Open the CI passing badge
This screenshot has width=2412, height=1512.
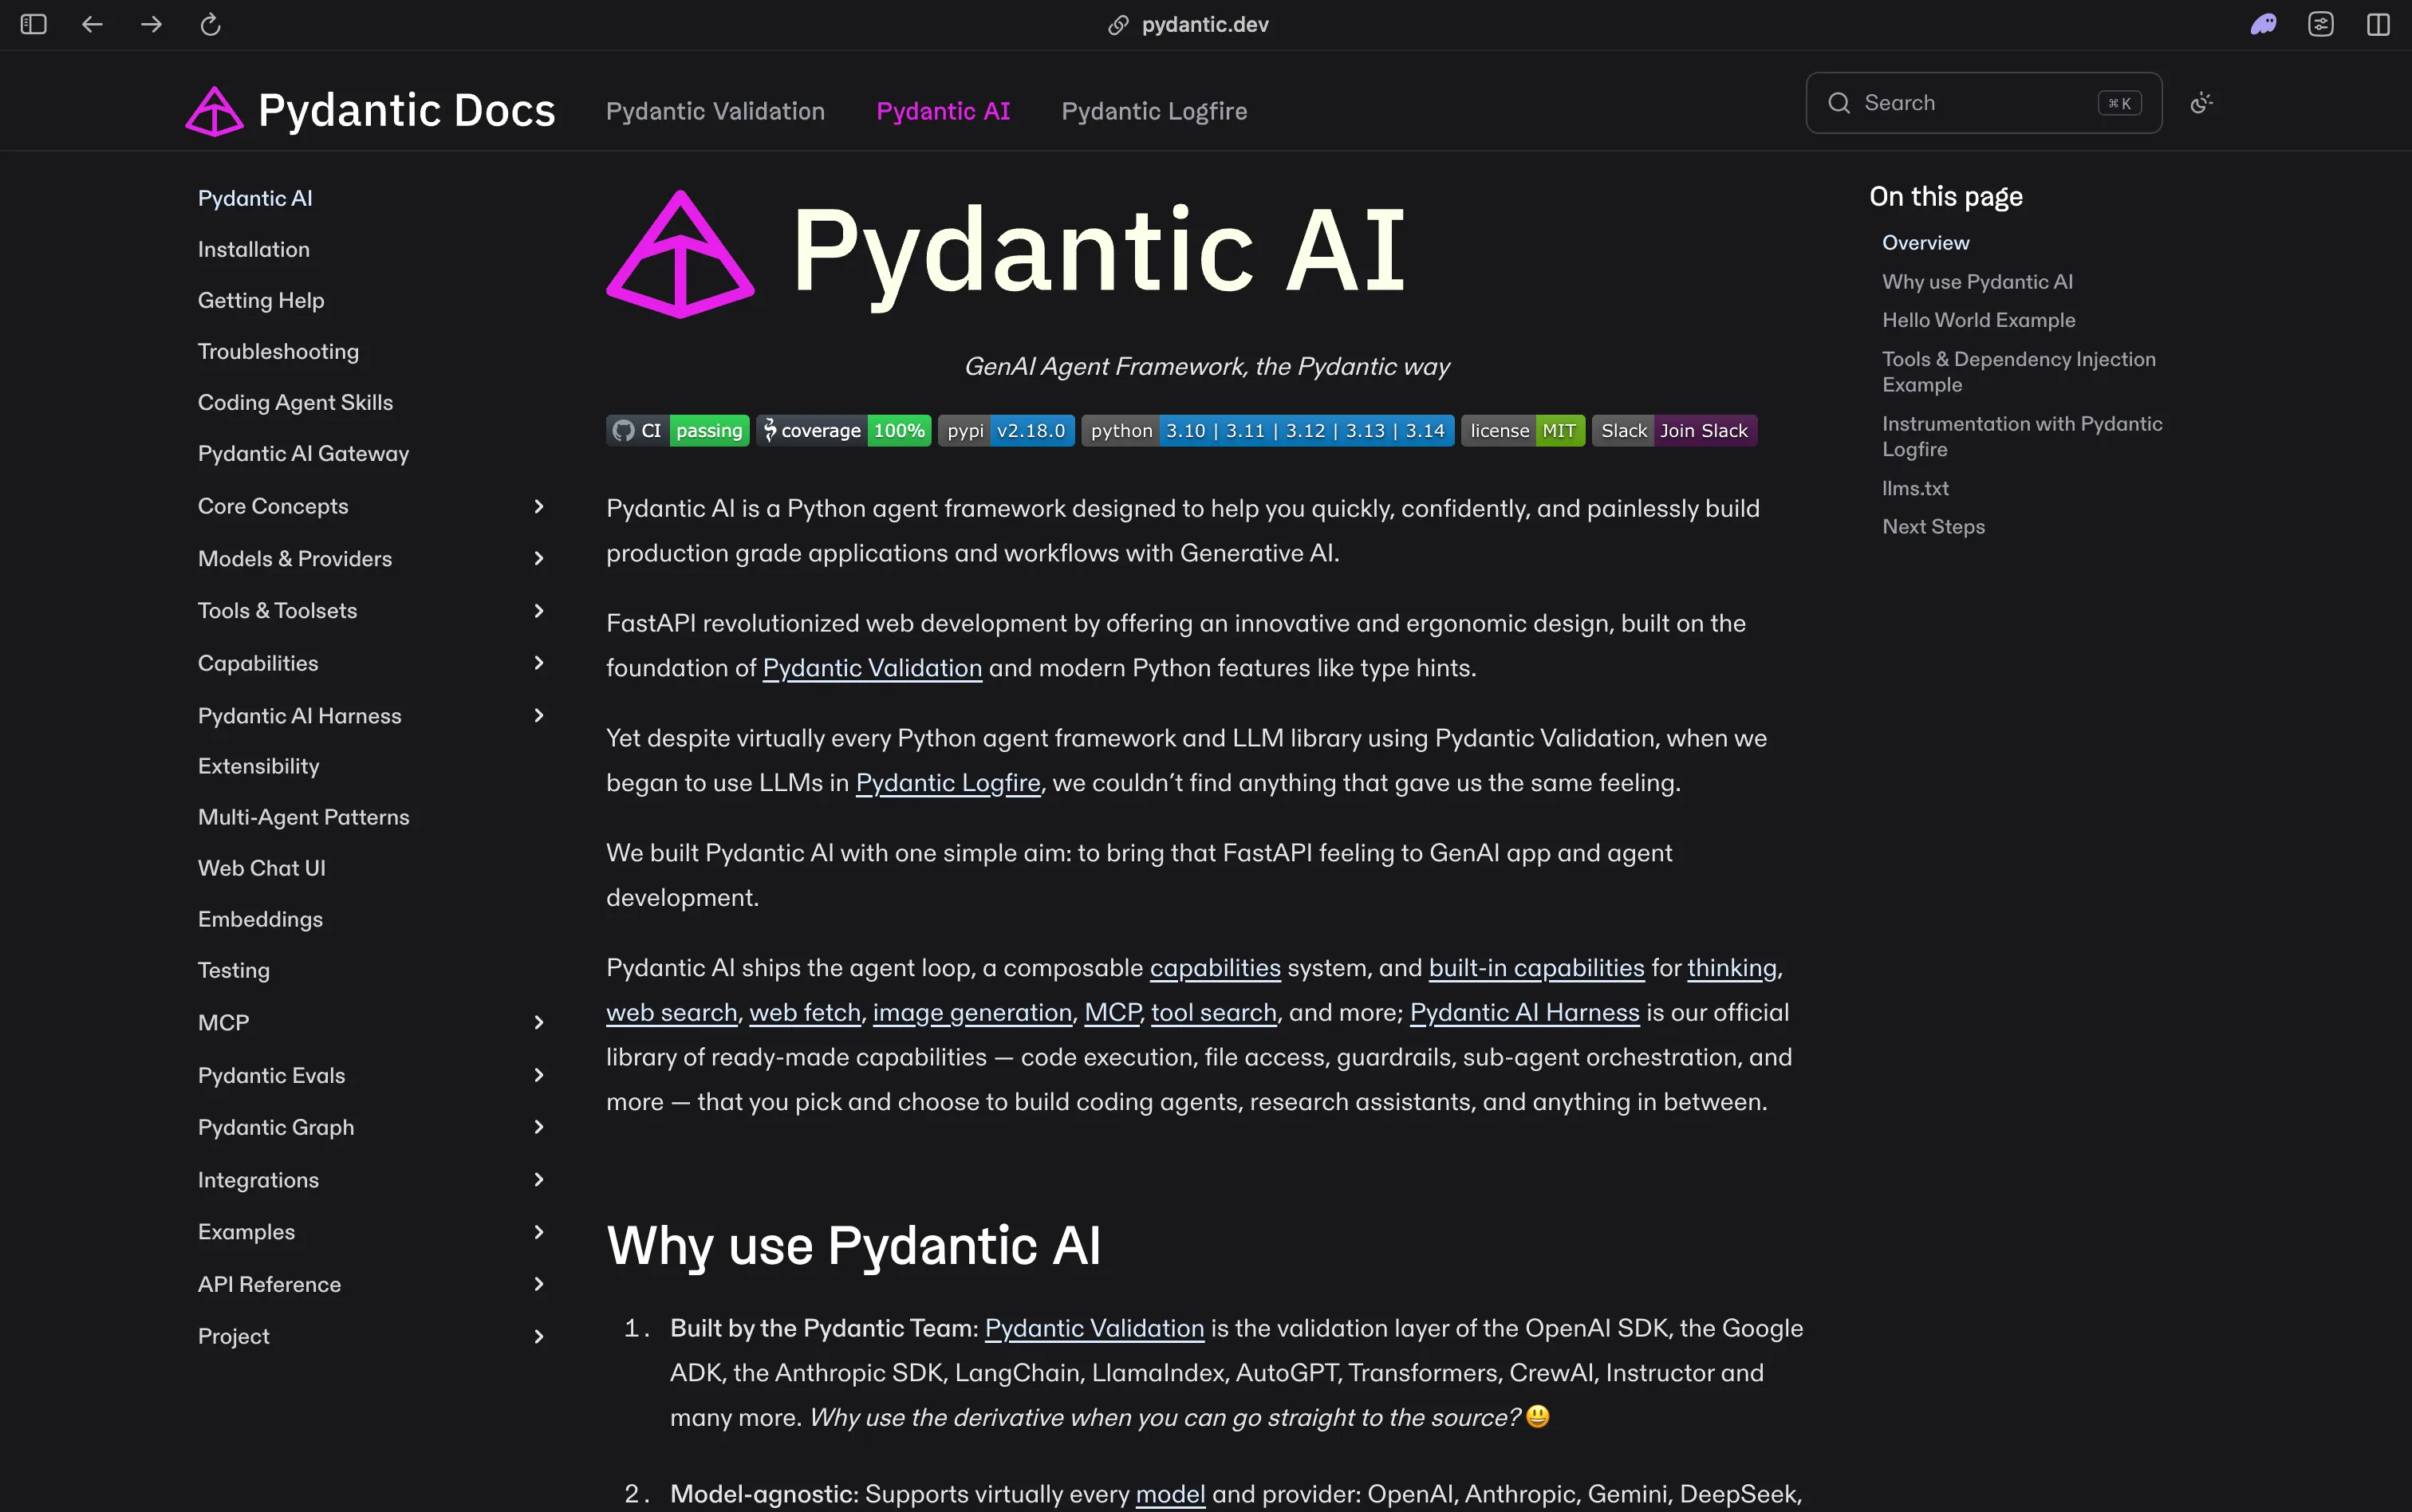(677, 431)
